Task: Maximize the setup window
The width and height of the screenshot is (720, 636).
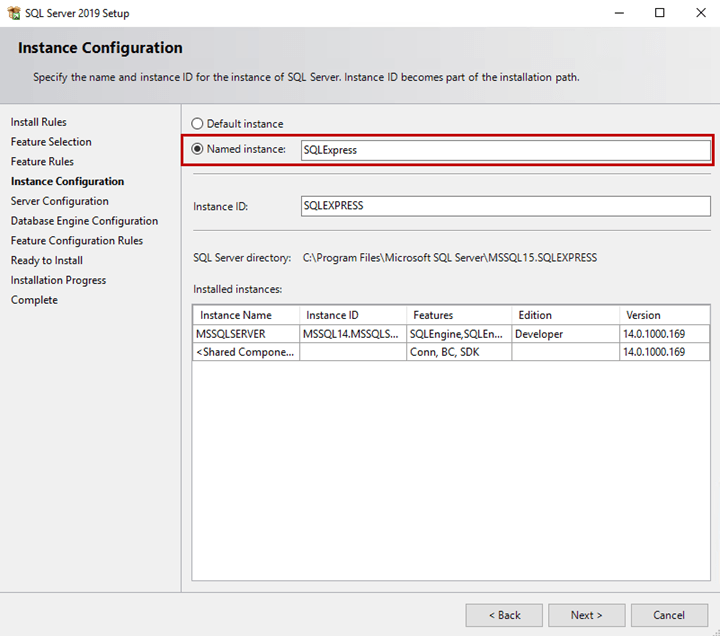Action: 659,13
